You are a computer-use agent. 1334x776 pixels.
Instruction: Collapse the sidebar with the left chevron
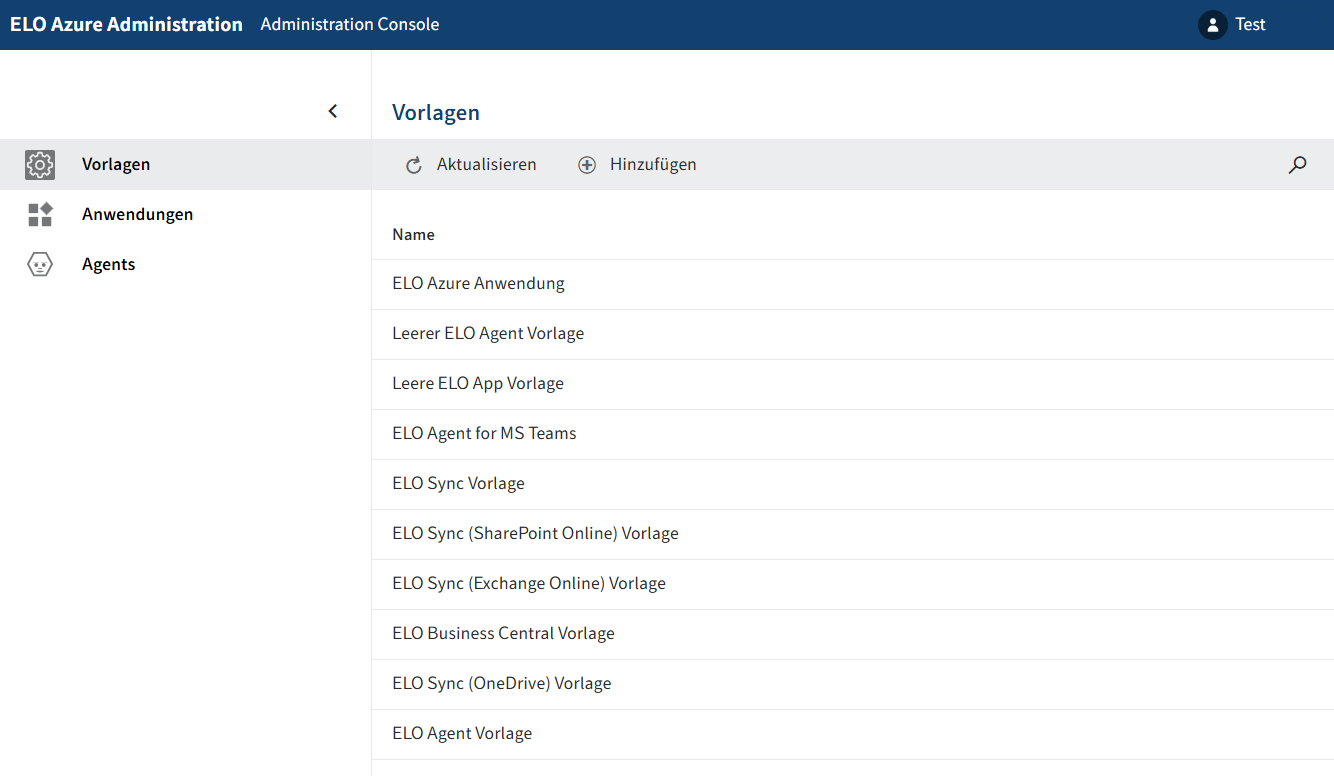pos(333,111)
